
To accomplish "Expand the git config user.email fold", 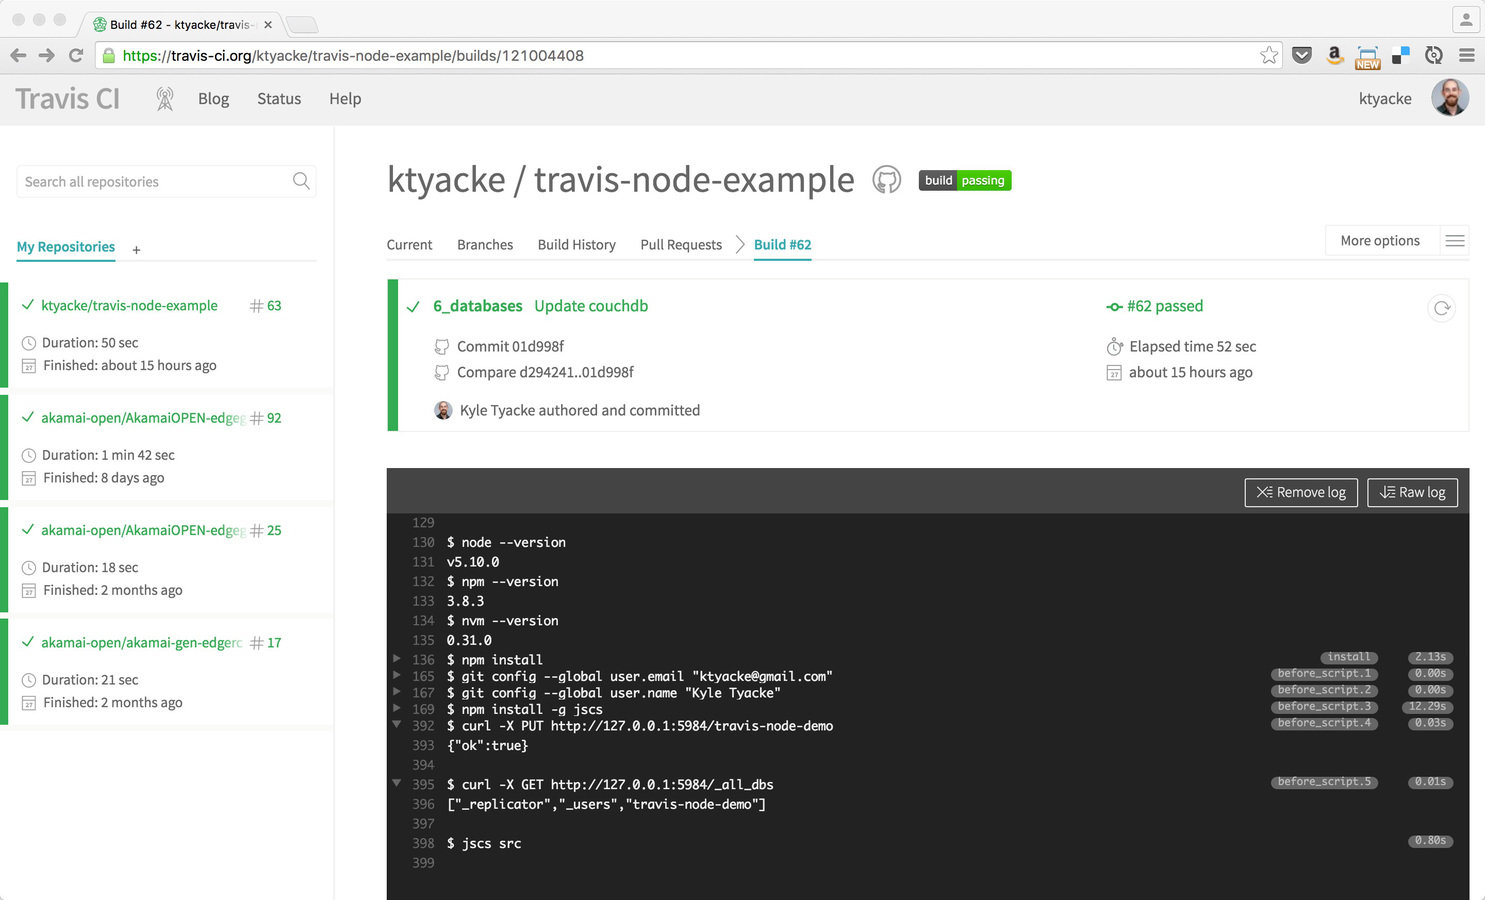I will [397, 675].
